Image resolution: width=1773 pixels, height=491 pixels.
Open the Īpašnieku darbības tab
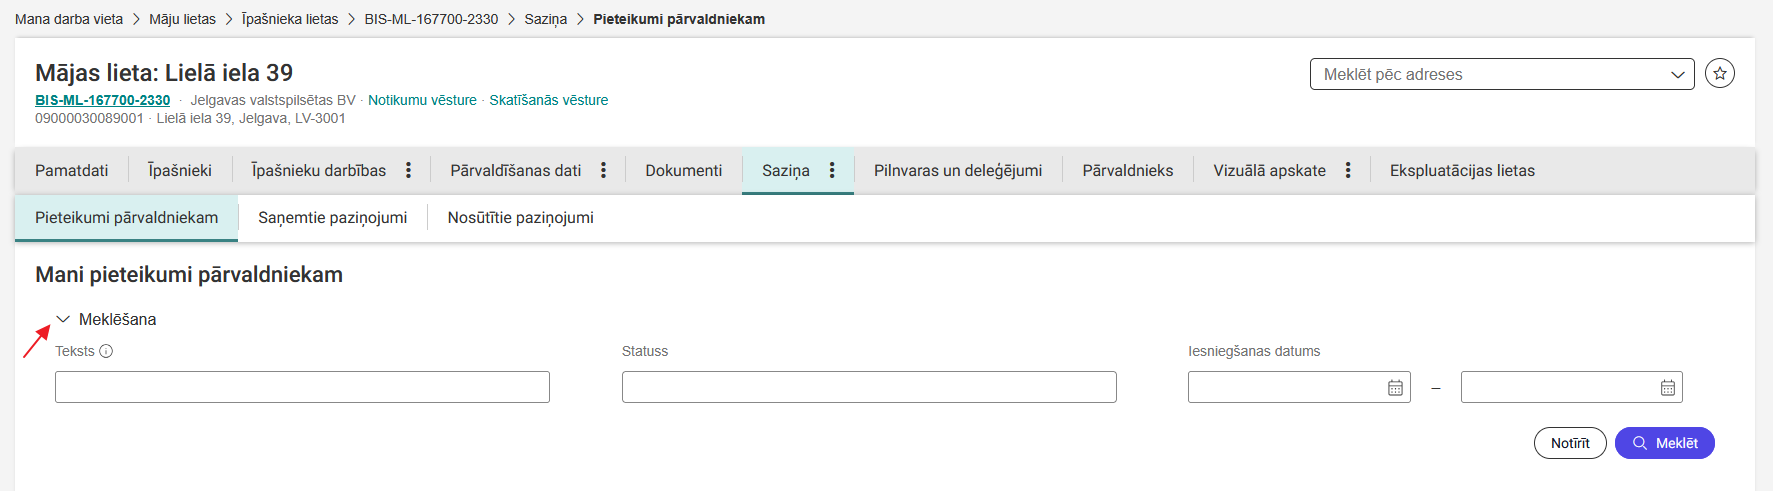tap(319, 171)
